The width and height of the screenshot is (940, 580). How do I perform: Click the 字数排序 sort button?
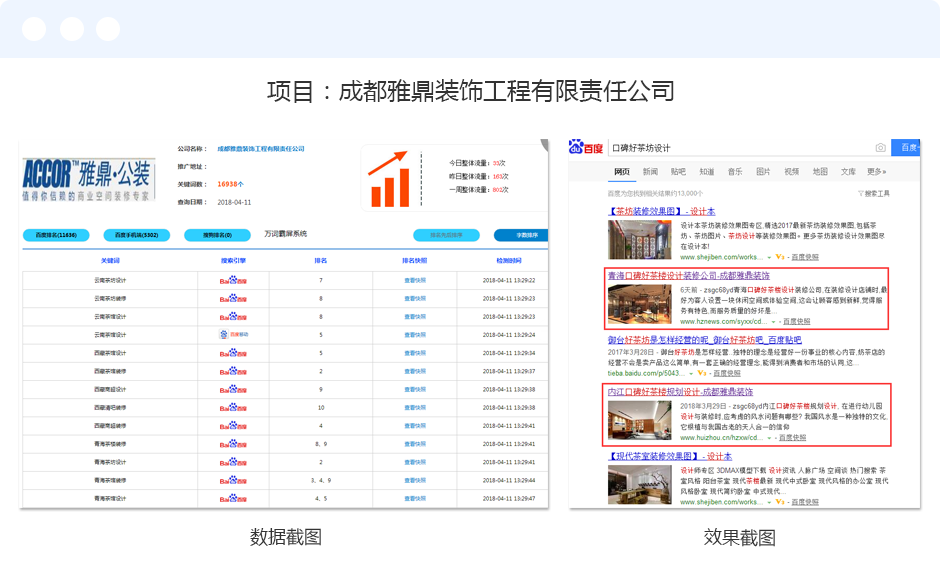coord(521,236)
